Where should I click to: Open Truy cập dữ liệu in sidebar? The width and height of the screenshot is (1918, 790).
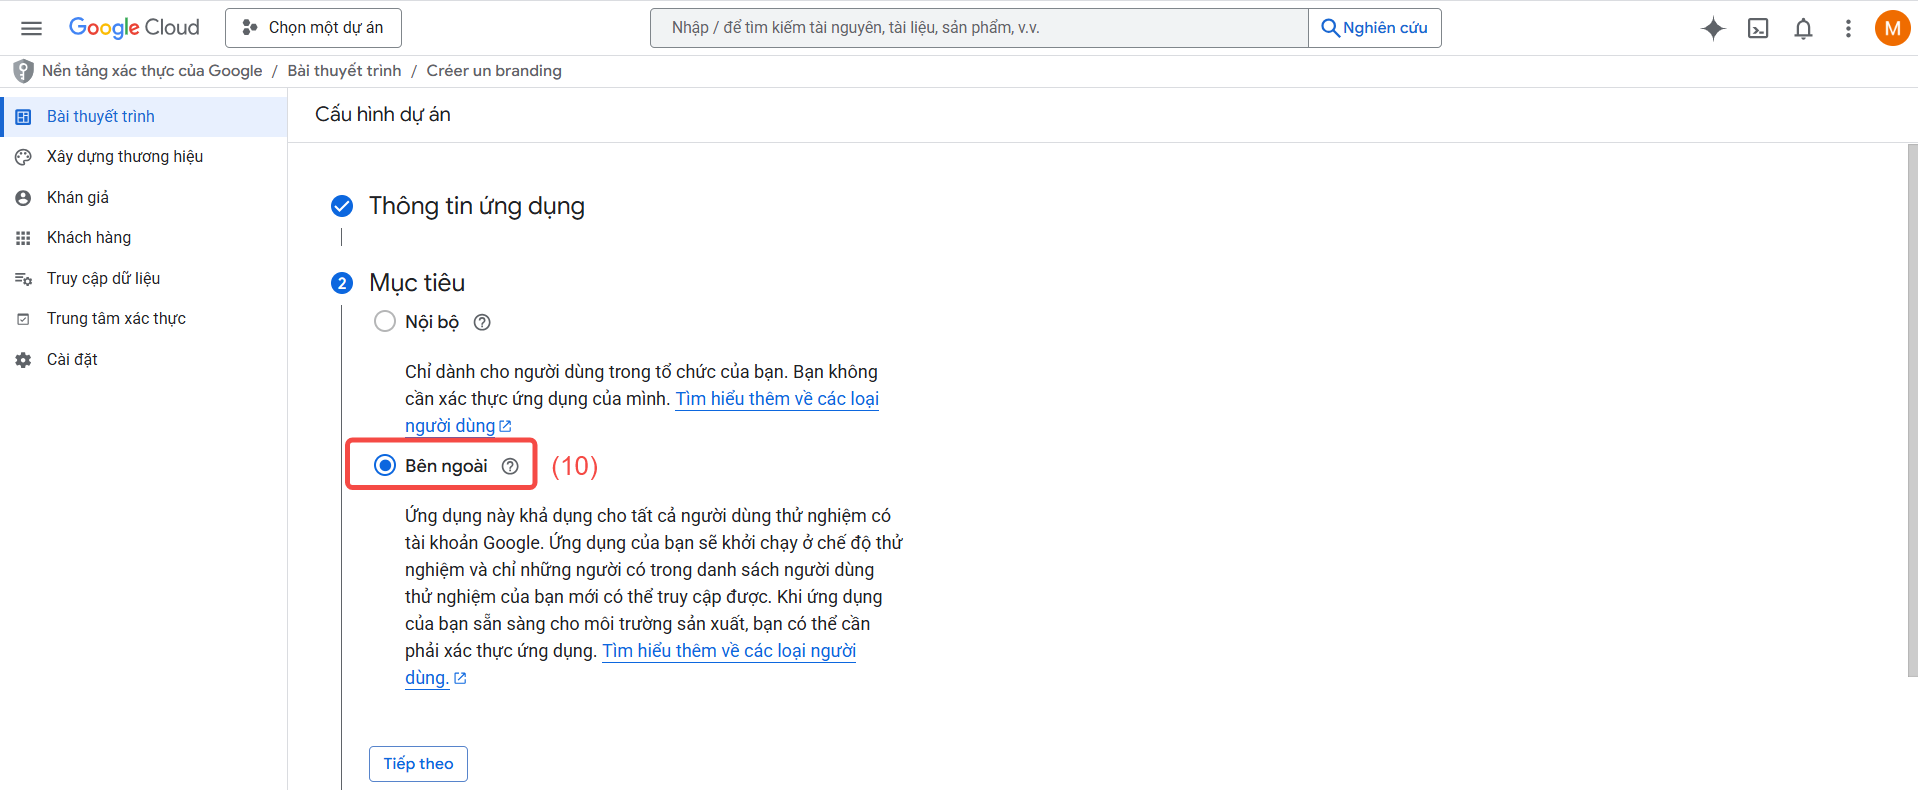tap(143, 279)
